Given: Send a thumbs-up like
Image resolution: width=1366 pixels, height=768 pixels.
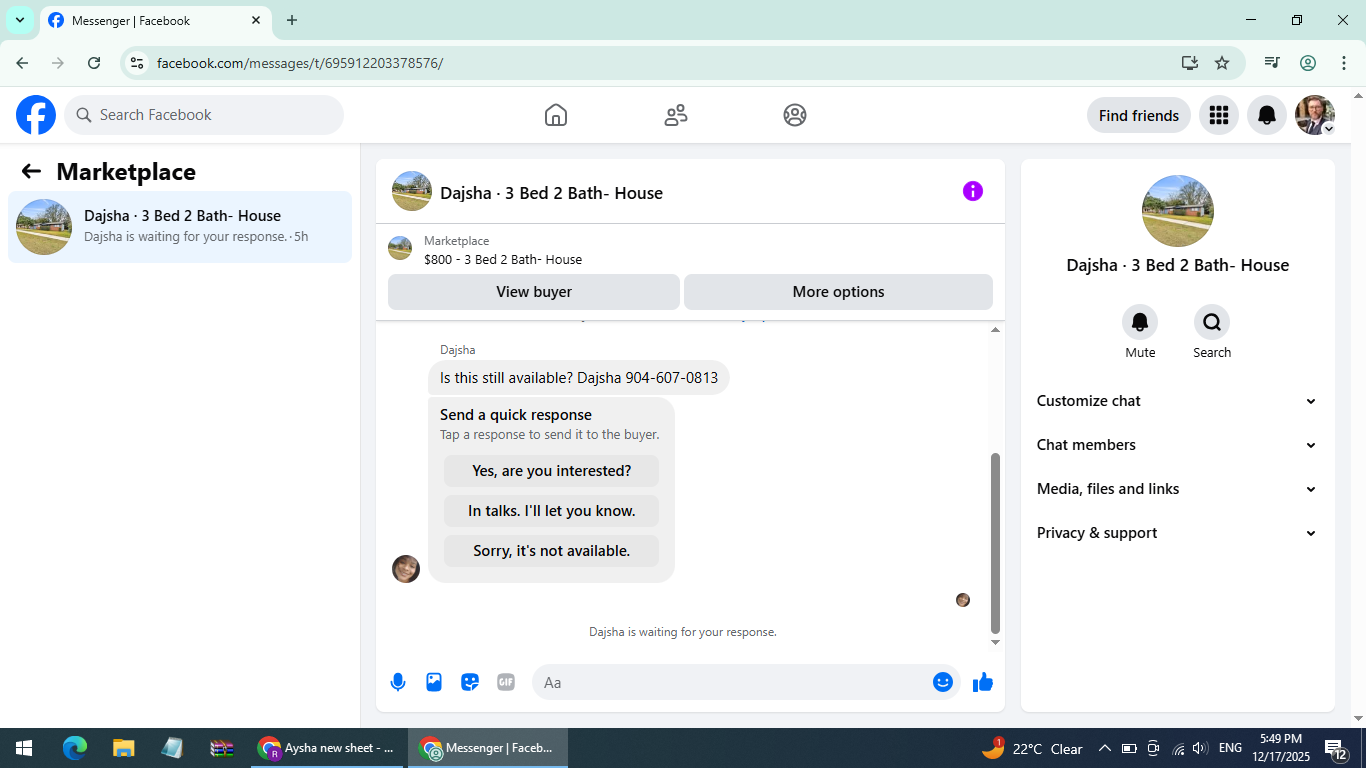Looking at the screenshot, I should click(x=983, y=682).
